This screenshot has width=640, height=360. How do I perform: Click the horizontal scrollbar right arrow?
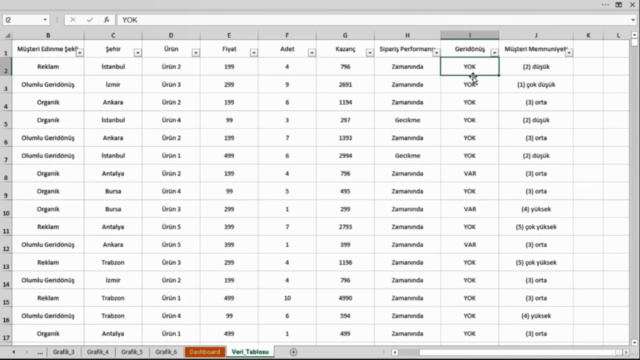[x=627, y=352]
